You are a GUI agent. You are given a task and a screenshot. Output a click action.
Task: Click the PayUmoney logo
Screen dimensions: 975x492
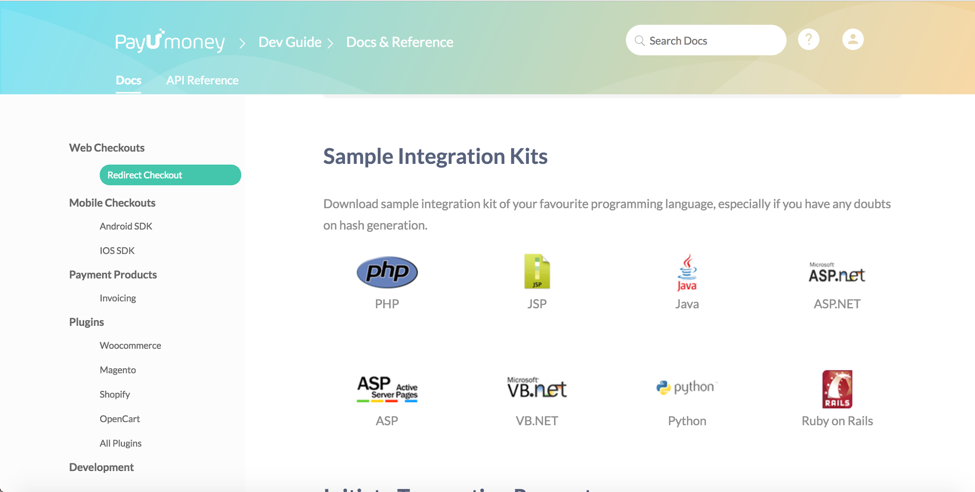[170, 41]
